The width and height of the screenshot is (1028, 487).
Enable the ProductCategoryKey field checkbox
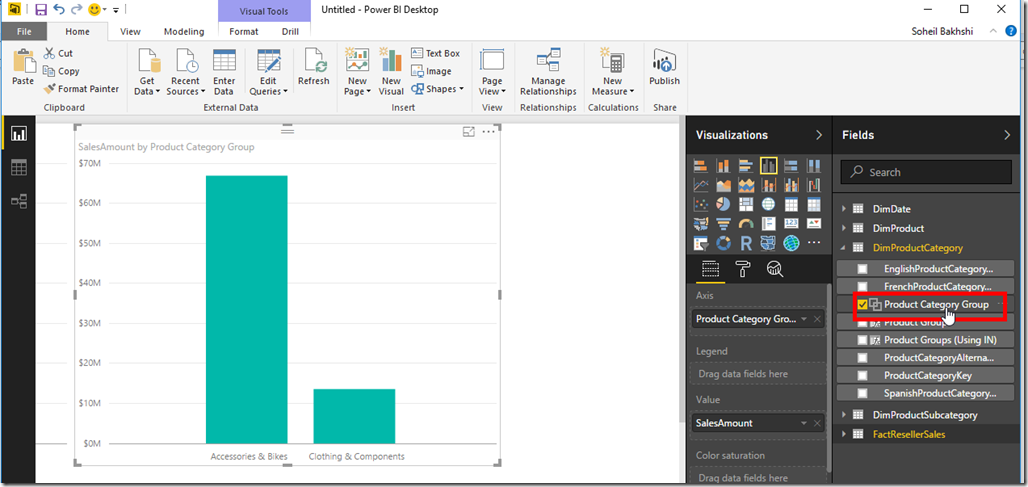tap(862, 376)
